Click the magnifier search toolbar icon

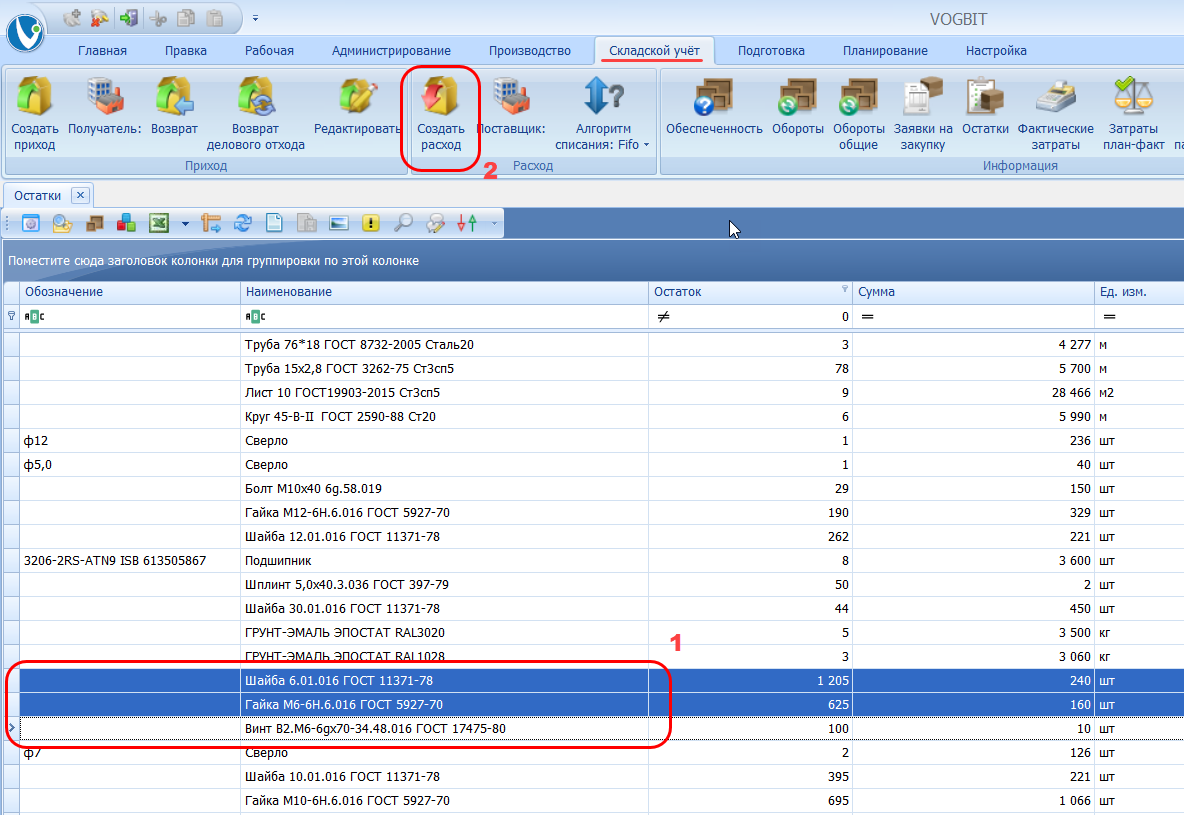tap(403, 224)
